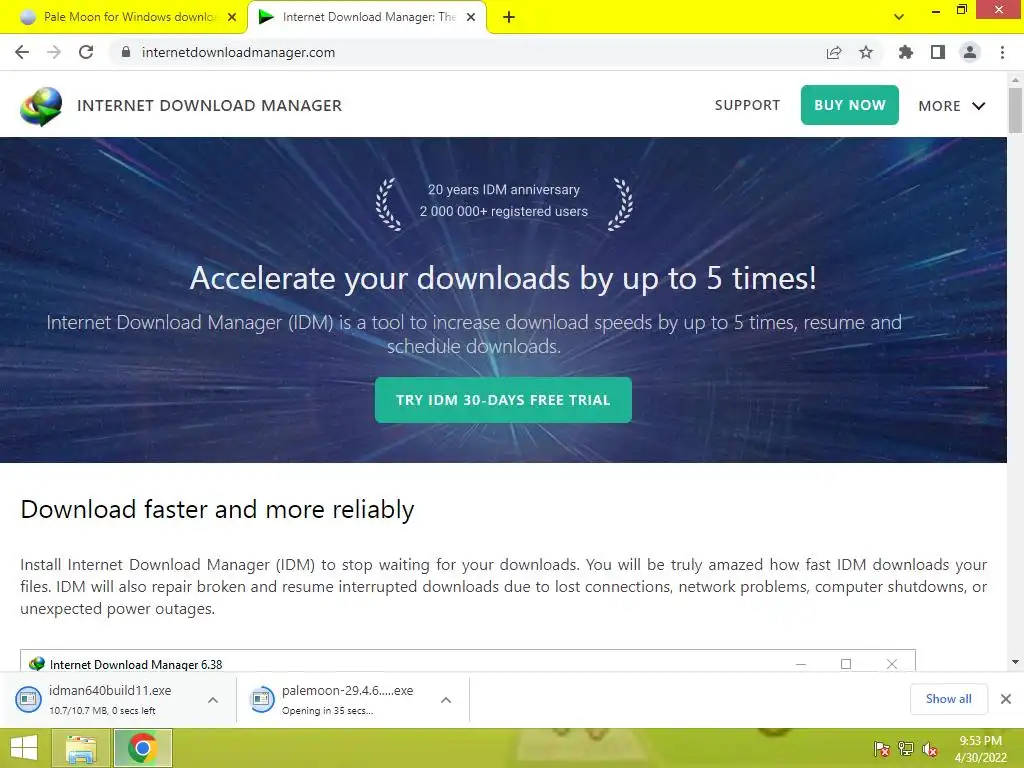Close the Internet Download Manager tab
The height and width of the screenshot is (768, 1024).
[x=471, y=17]
